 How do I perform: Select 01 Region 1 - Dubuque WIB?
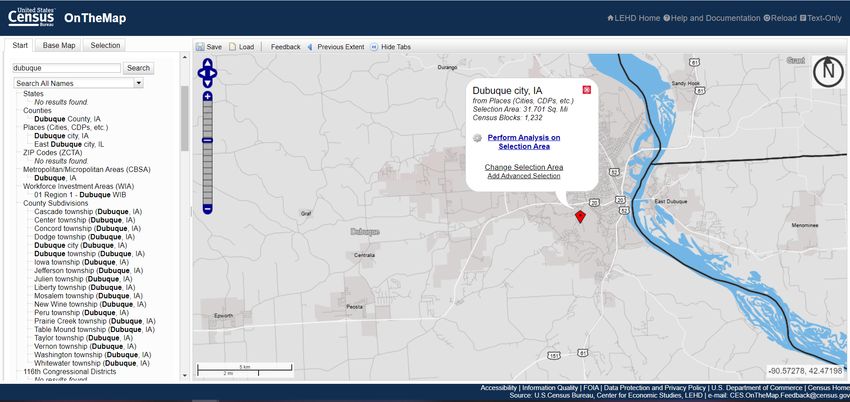point(80,194)
